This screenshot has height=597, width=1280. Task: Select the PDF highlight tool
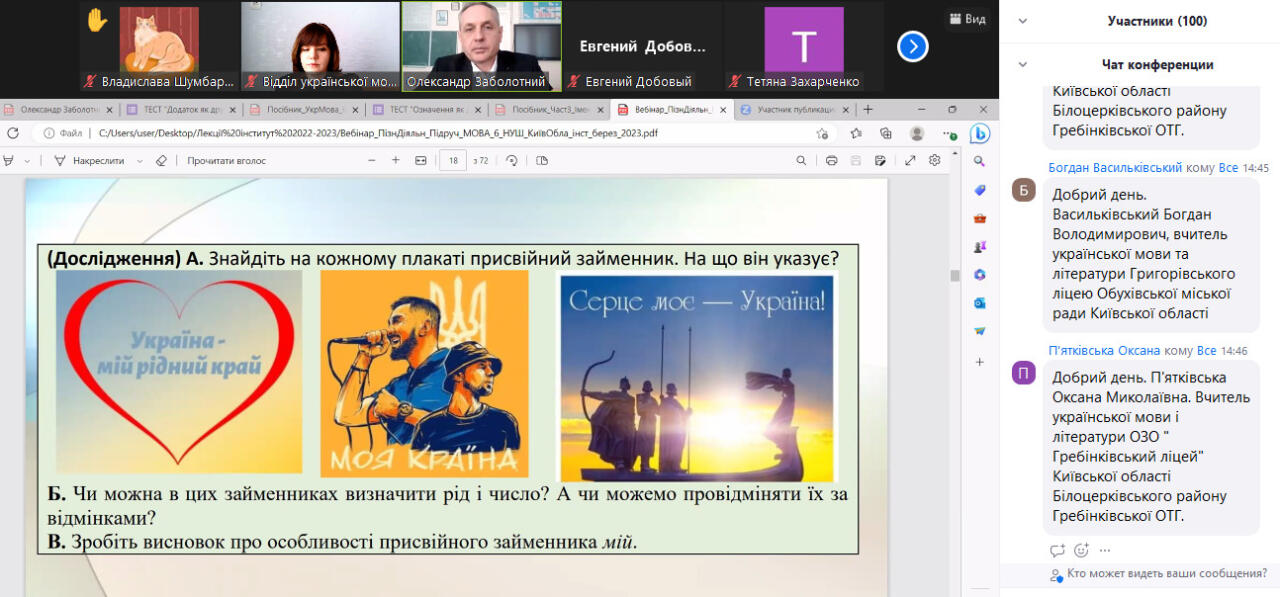pos(9,160)
